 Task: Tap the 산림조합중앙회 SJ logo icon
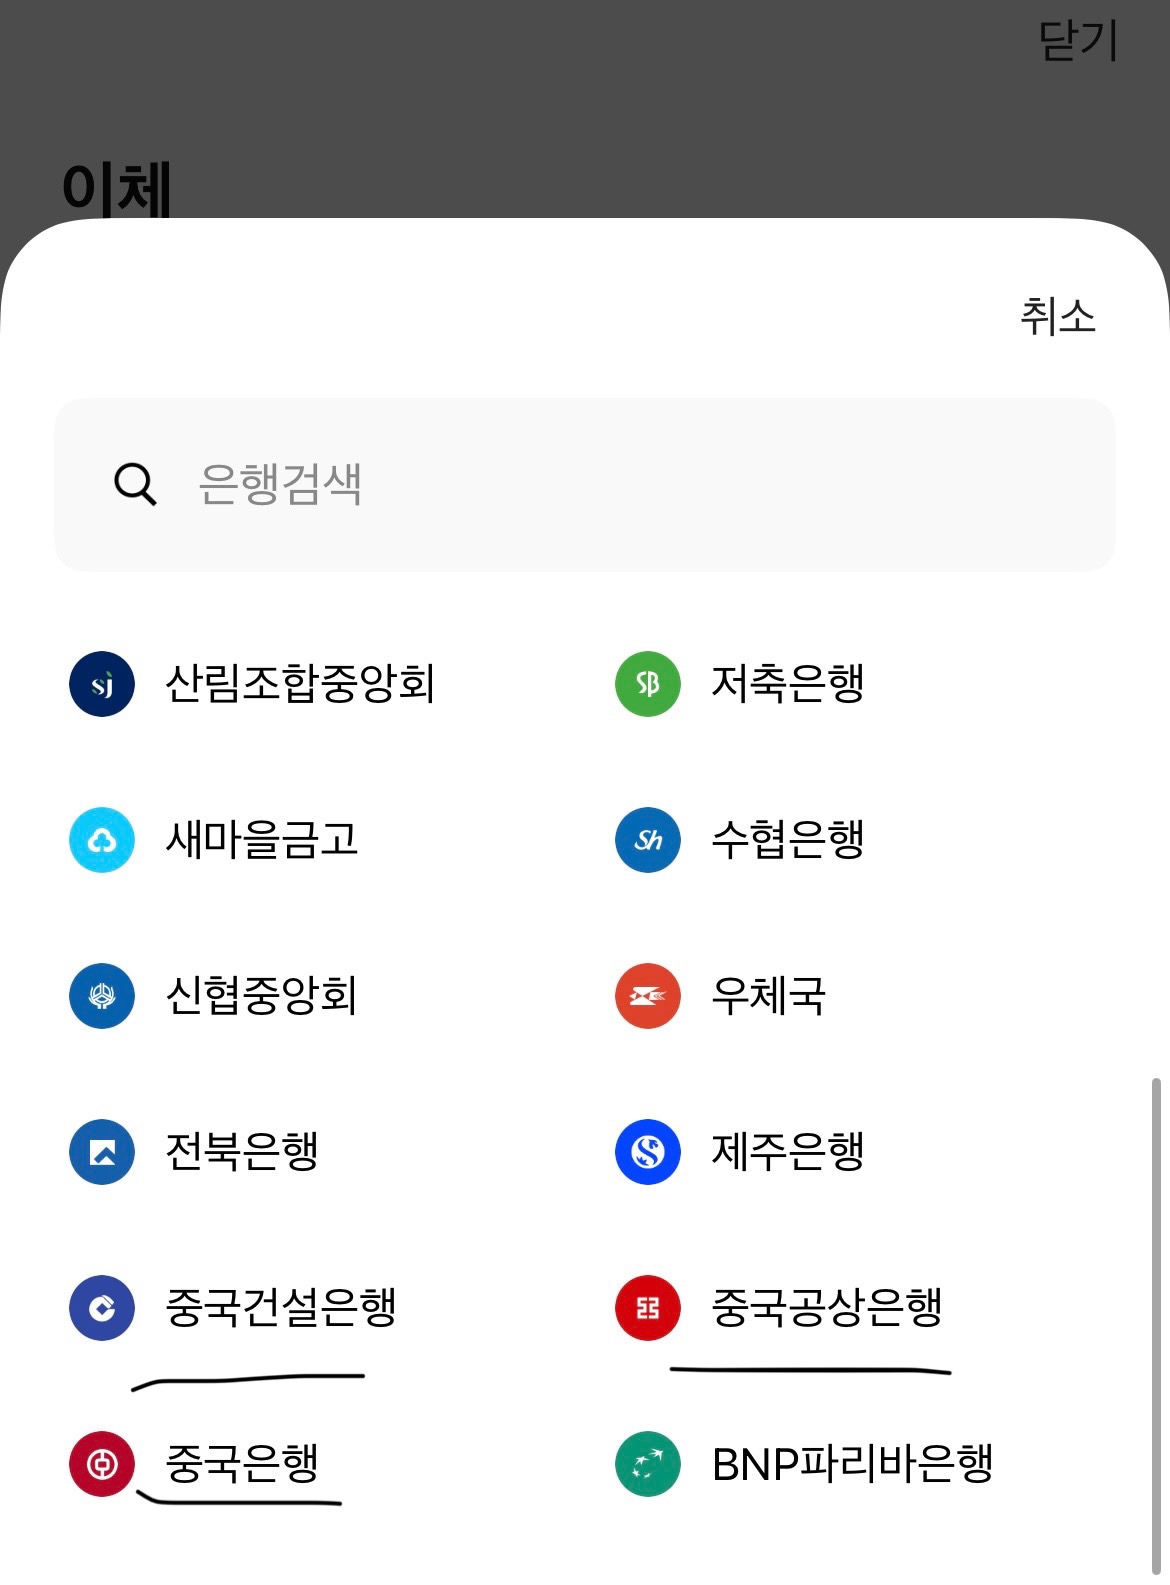tap(102, 684)
